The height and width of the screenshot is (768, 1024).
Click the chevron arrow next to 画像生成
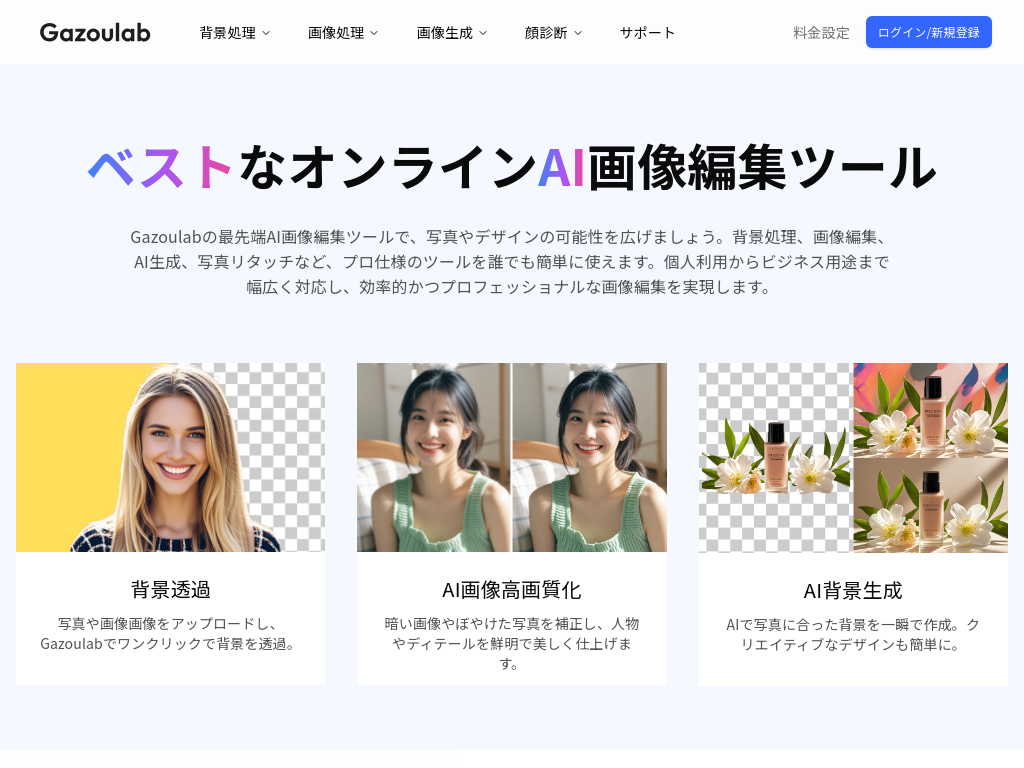point(483,33)
